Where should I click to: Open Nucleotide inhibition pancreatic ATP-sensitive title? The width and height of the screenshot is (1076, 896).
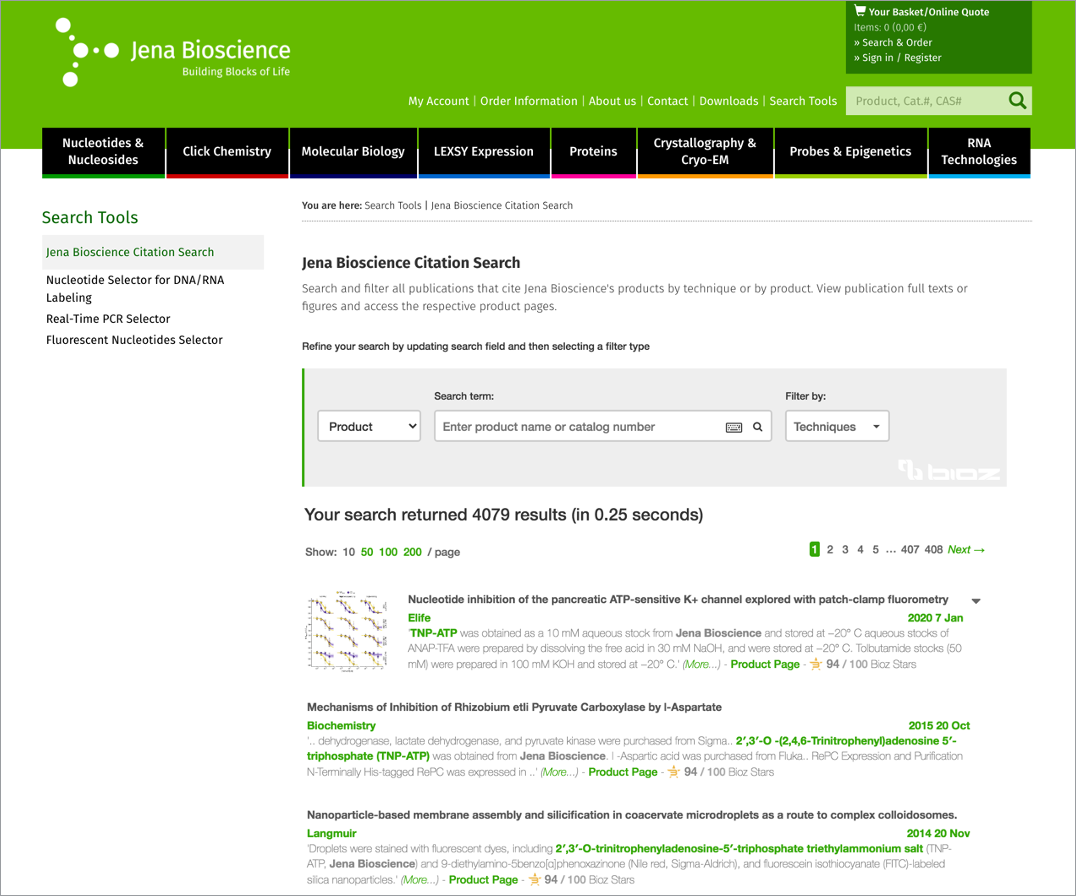678,599
